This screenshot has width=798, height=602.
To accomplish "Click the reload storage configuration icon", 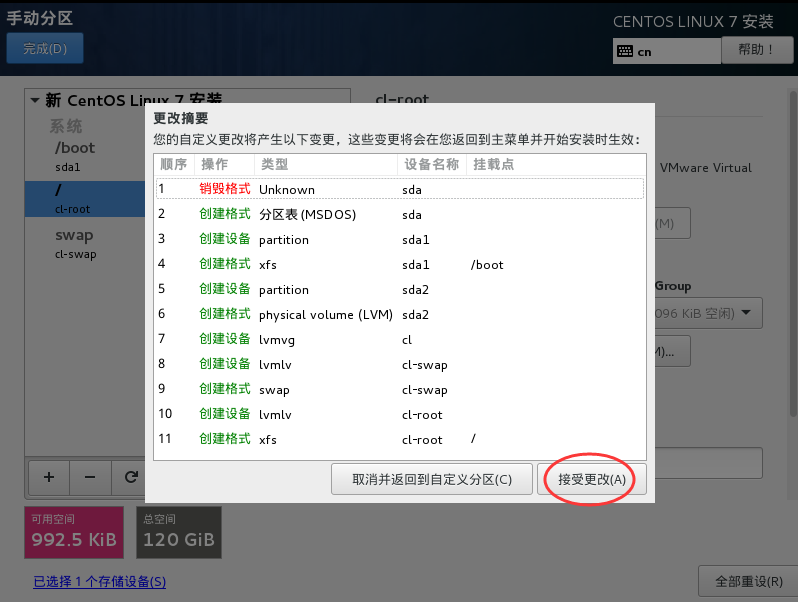I will click(130, 477).
